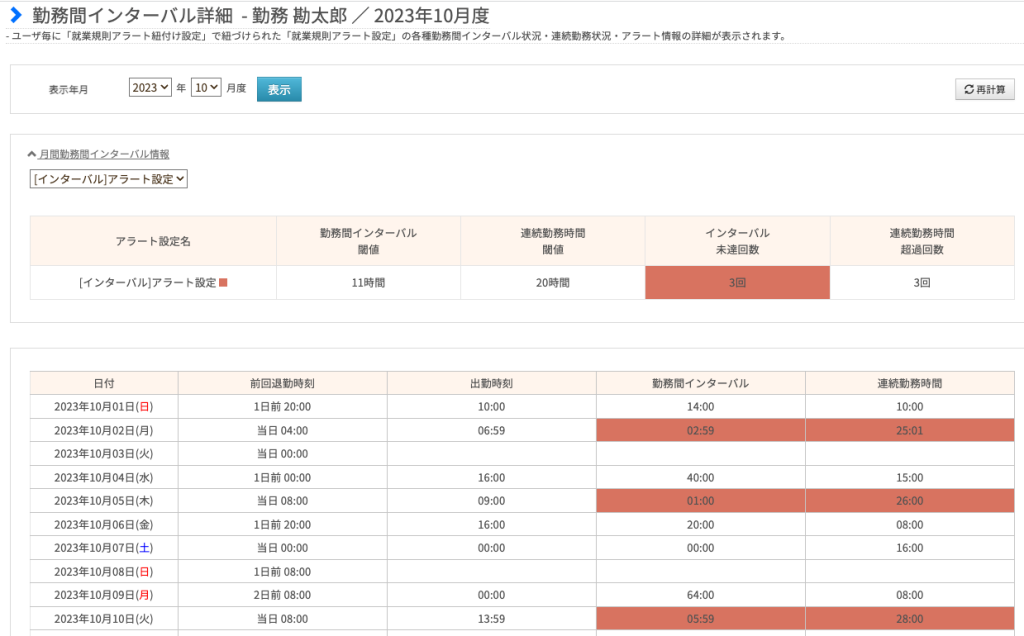Click the blue chevron icon beside page title
Viewport: 1024px width, 636px height.
coord(16,14)
